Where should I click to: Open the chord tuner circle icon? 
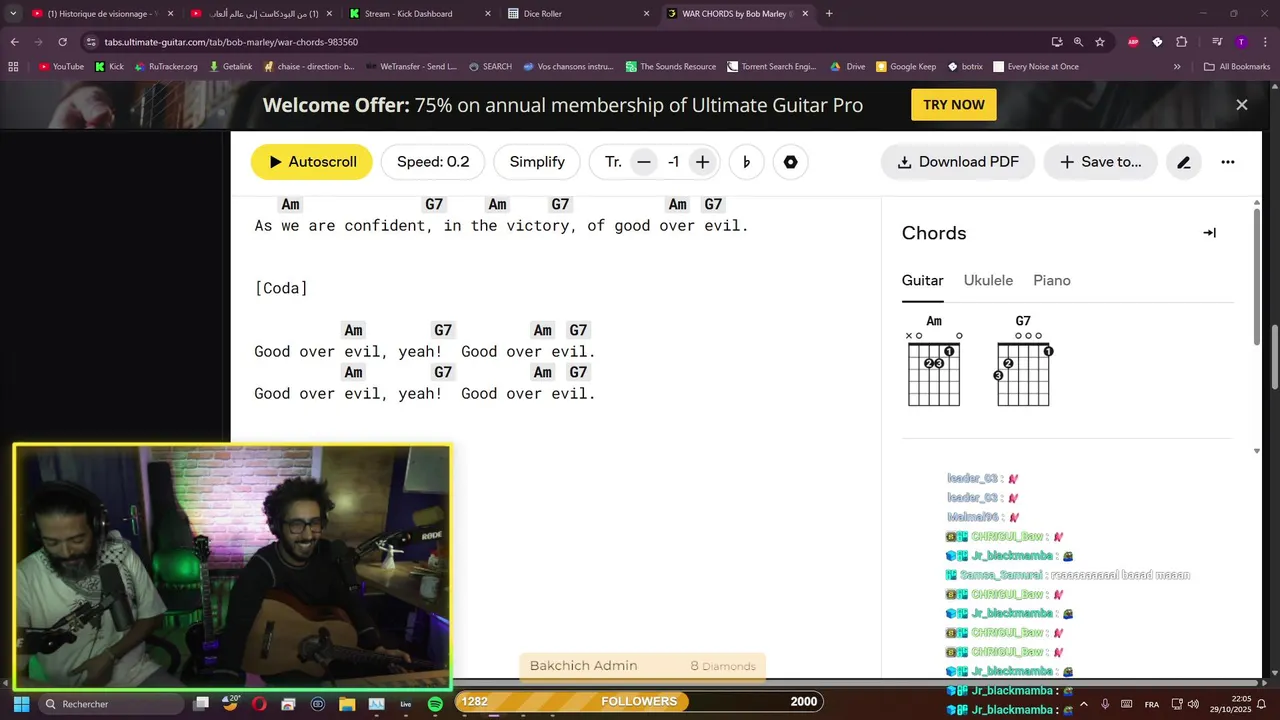click(790, 162)
